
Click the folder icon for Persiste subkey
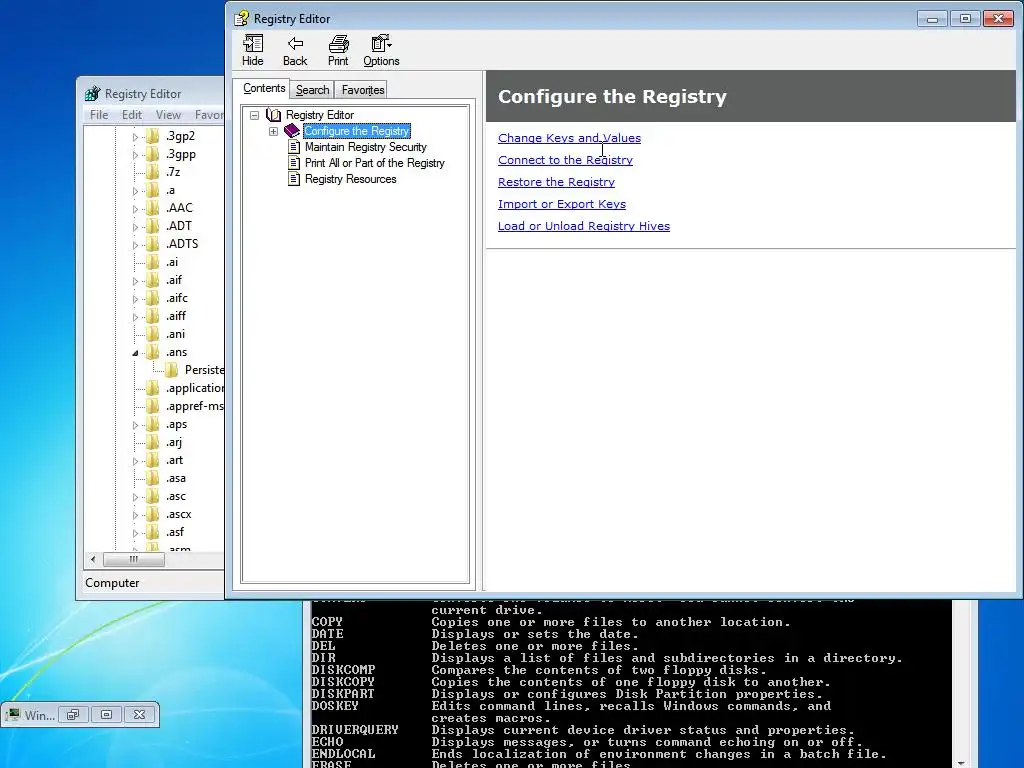[172, 370]
